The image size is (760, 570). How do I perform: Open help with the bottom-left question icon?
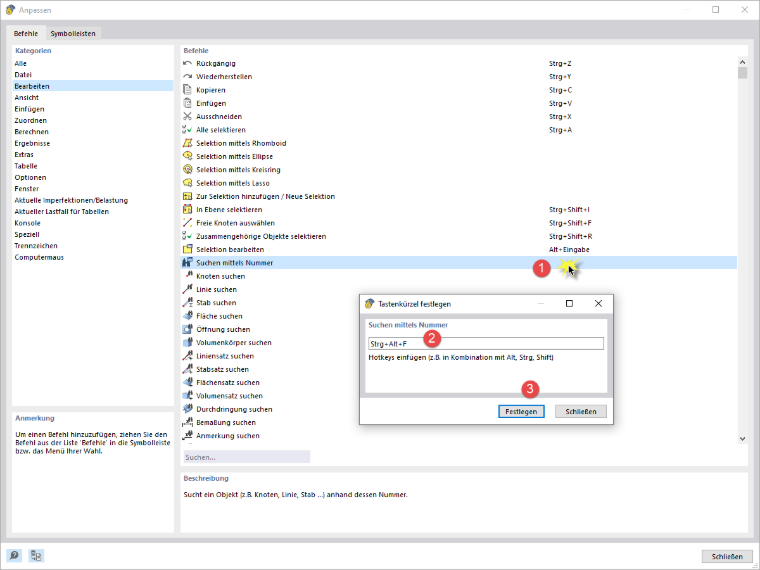point(14,555)
